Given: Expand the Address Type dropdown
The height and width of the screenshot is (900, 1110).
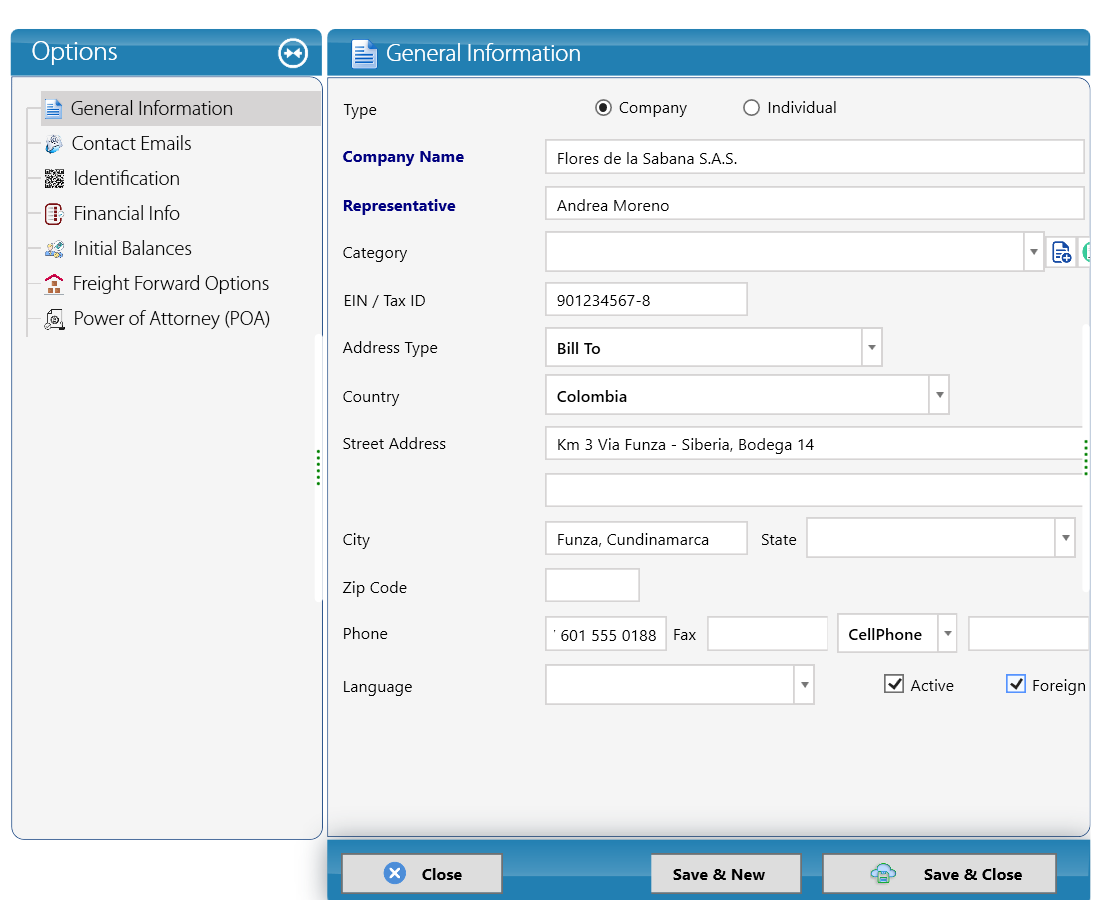Looking at the screenshot, I should pos(871,348).
